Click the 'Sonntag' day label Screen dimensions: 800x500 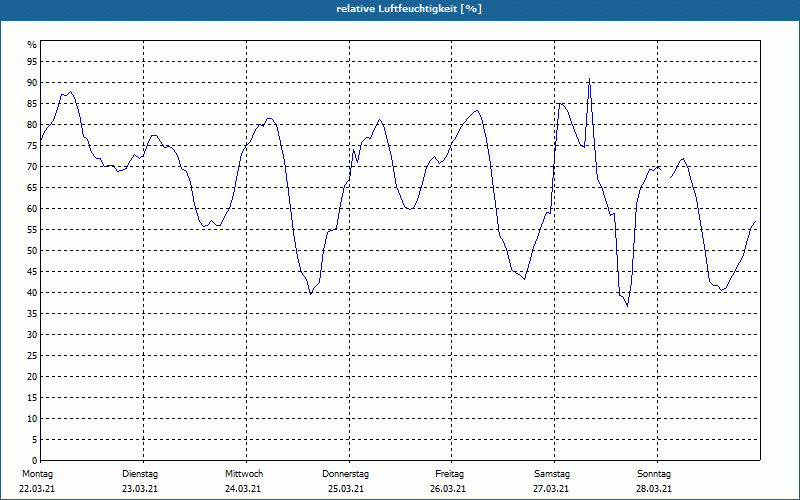point(654,474)
